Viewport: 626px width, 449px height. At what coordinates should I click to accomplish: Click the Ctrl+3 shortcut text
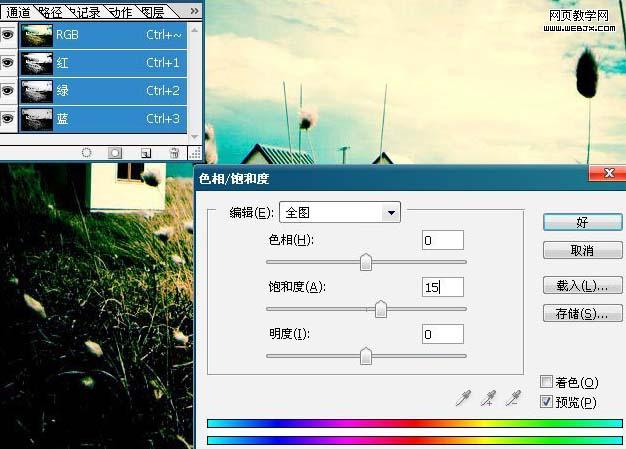coord(162,119)
